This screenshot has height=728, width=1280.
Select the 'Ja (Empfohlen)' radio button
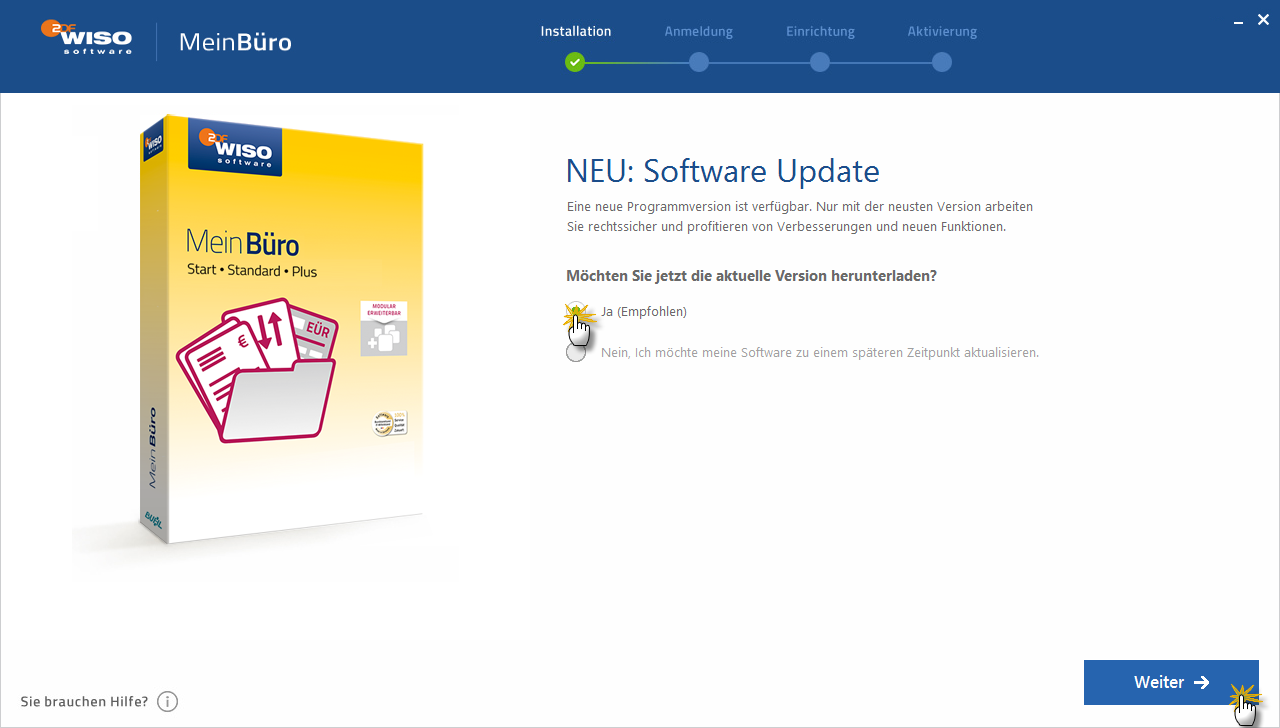(x=576, y=312)
